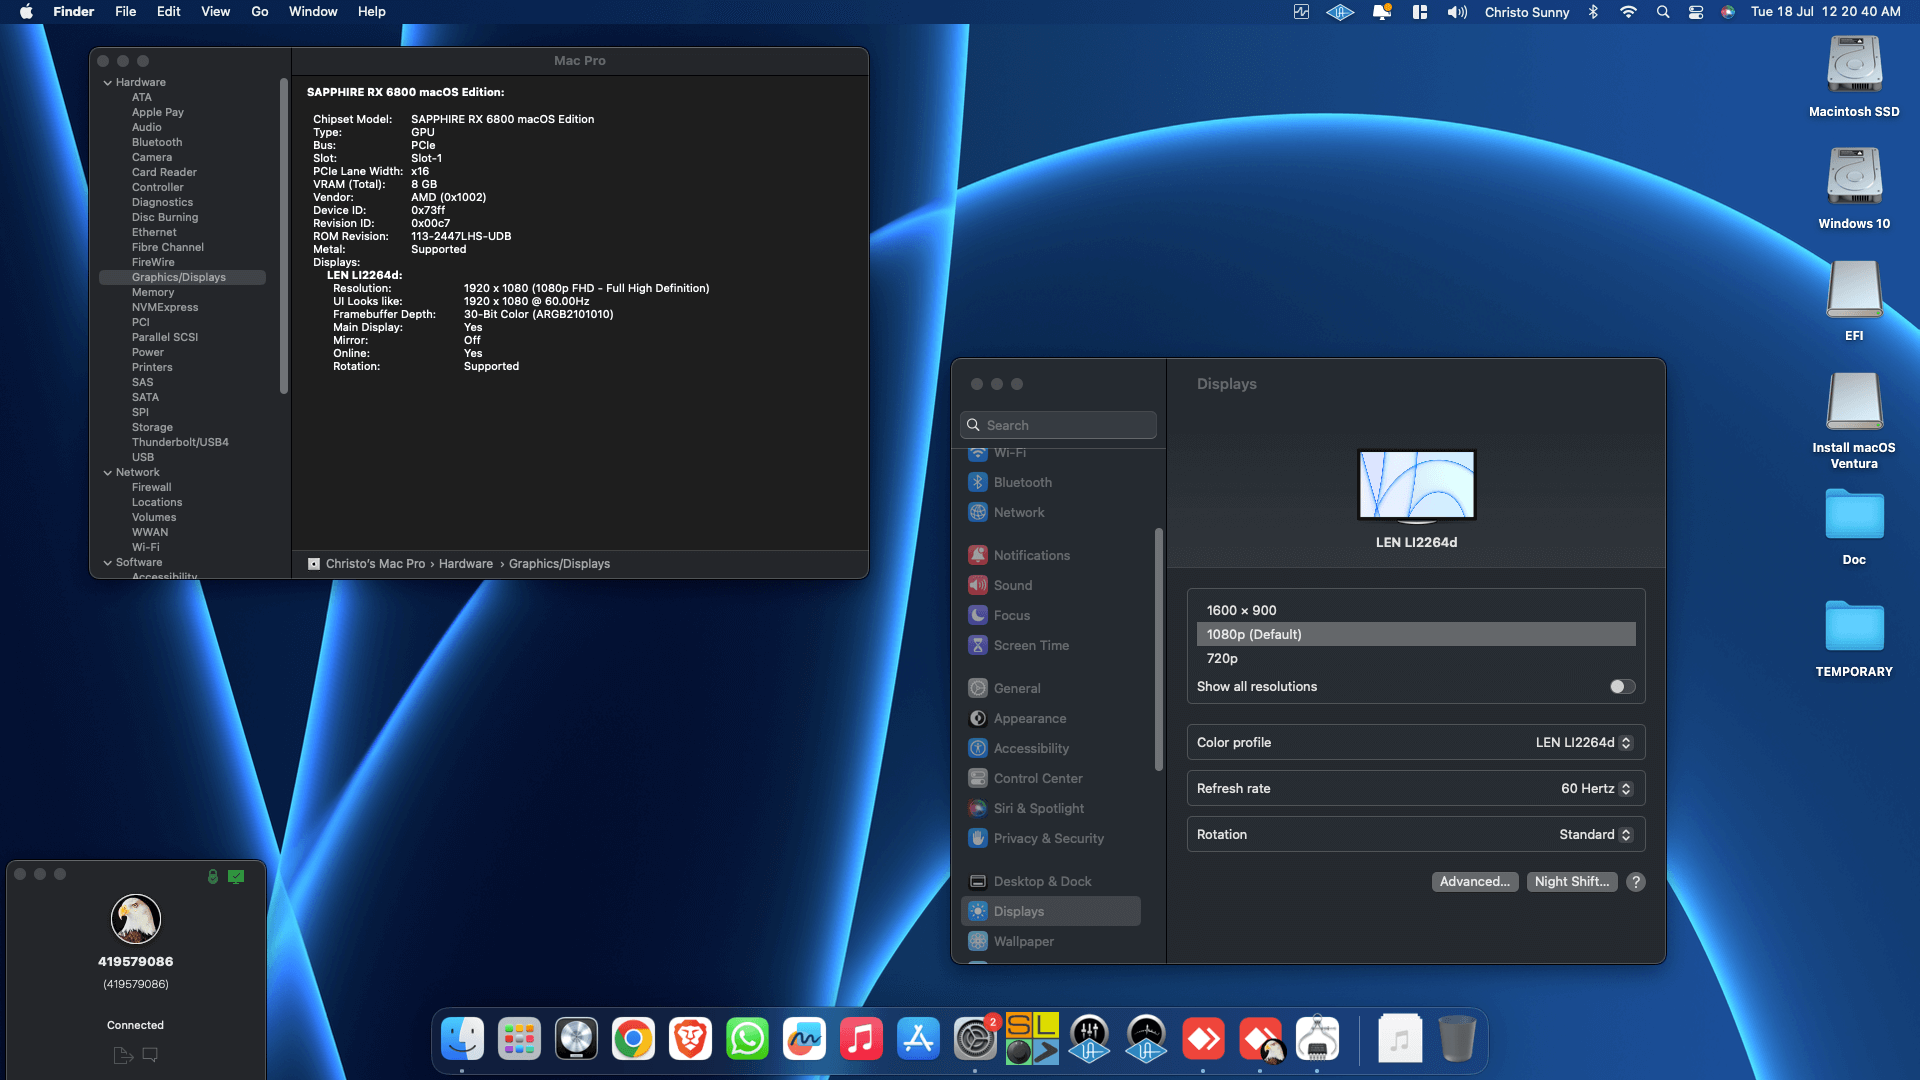Click the Night Shift... button
Screen dimensions: 1920x1080
tap(1572, 882)
